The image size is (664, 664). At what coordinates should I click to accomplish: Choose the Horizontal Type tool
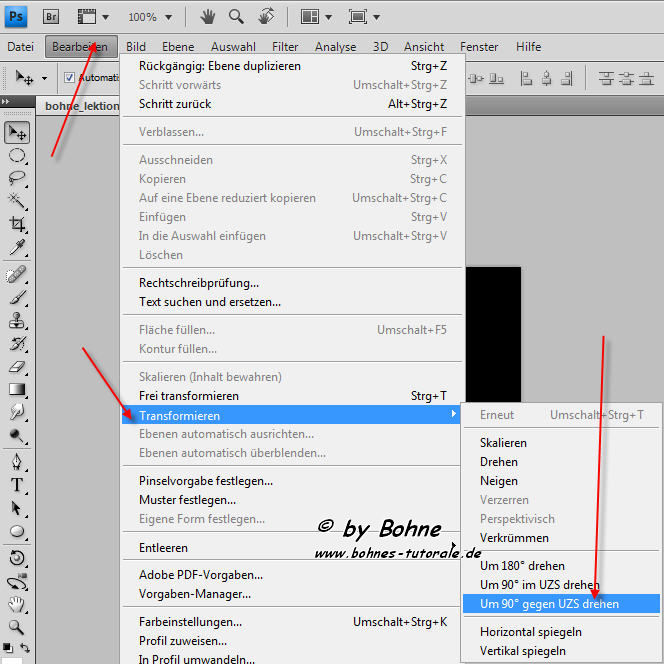(x=17, y=485)
